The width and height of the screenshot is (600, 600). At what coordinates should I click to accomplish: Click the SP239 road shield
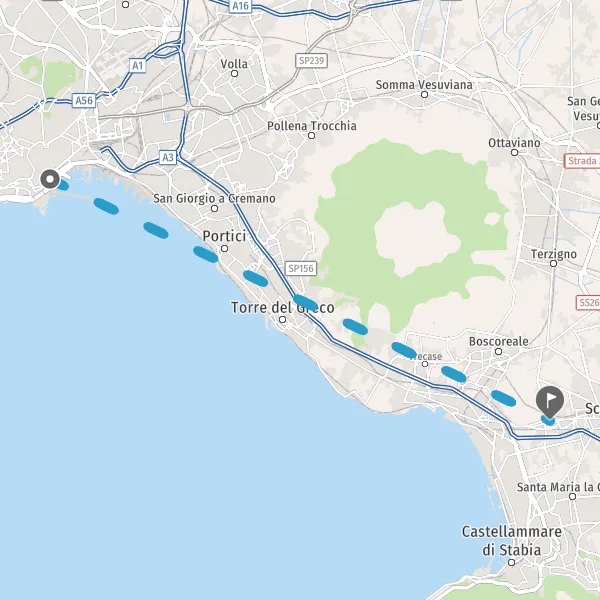[x=311, y=60]
